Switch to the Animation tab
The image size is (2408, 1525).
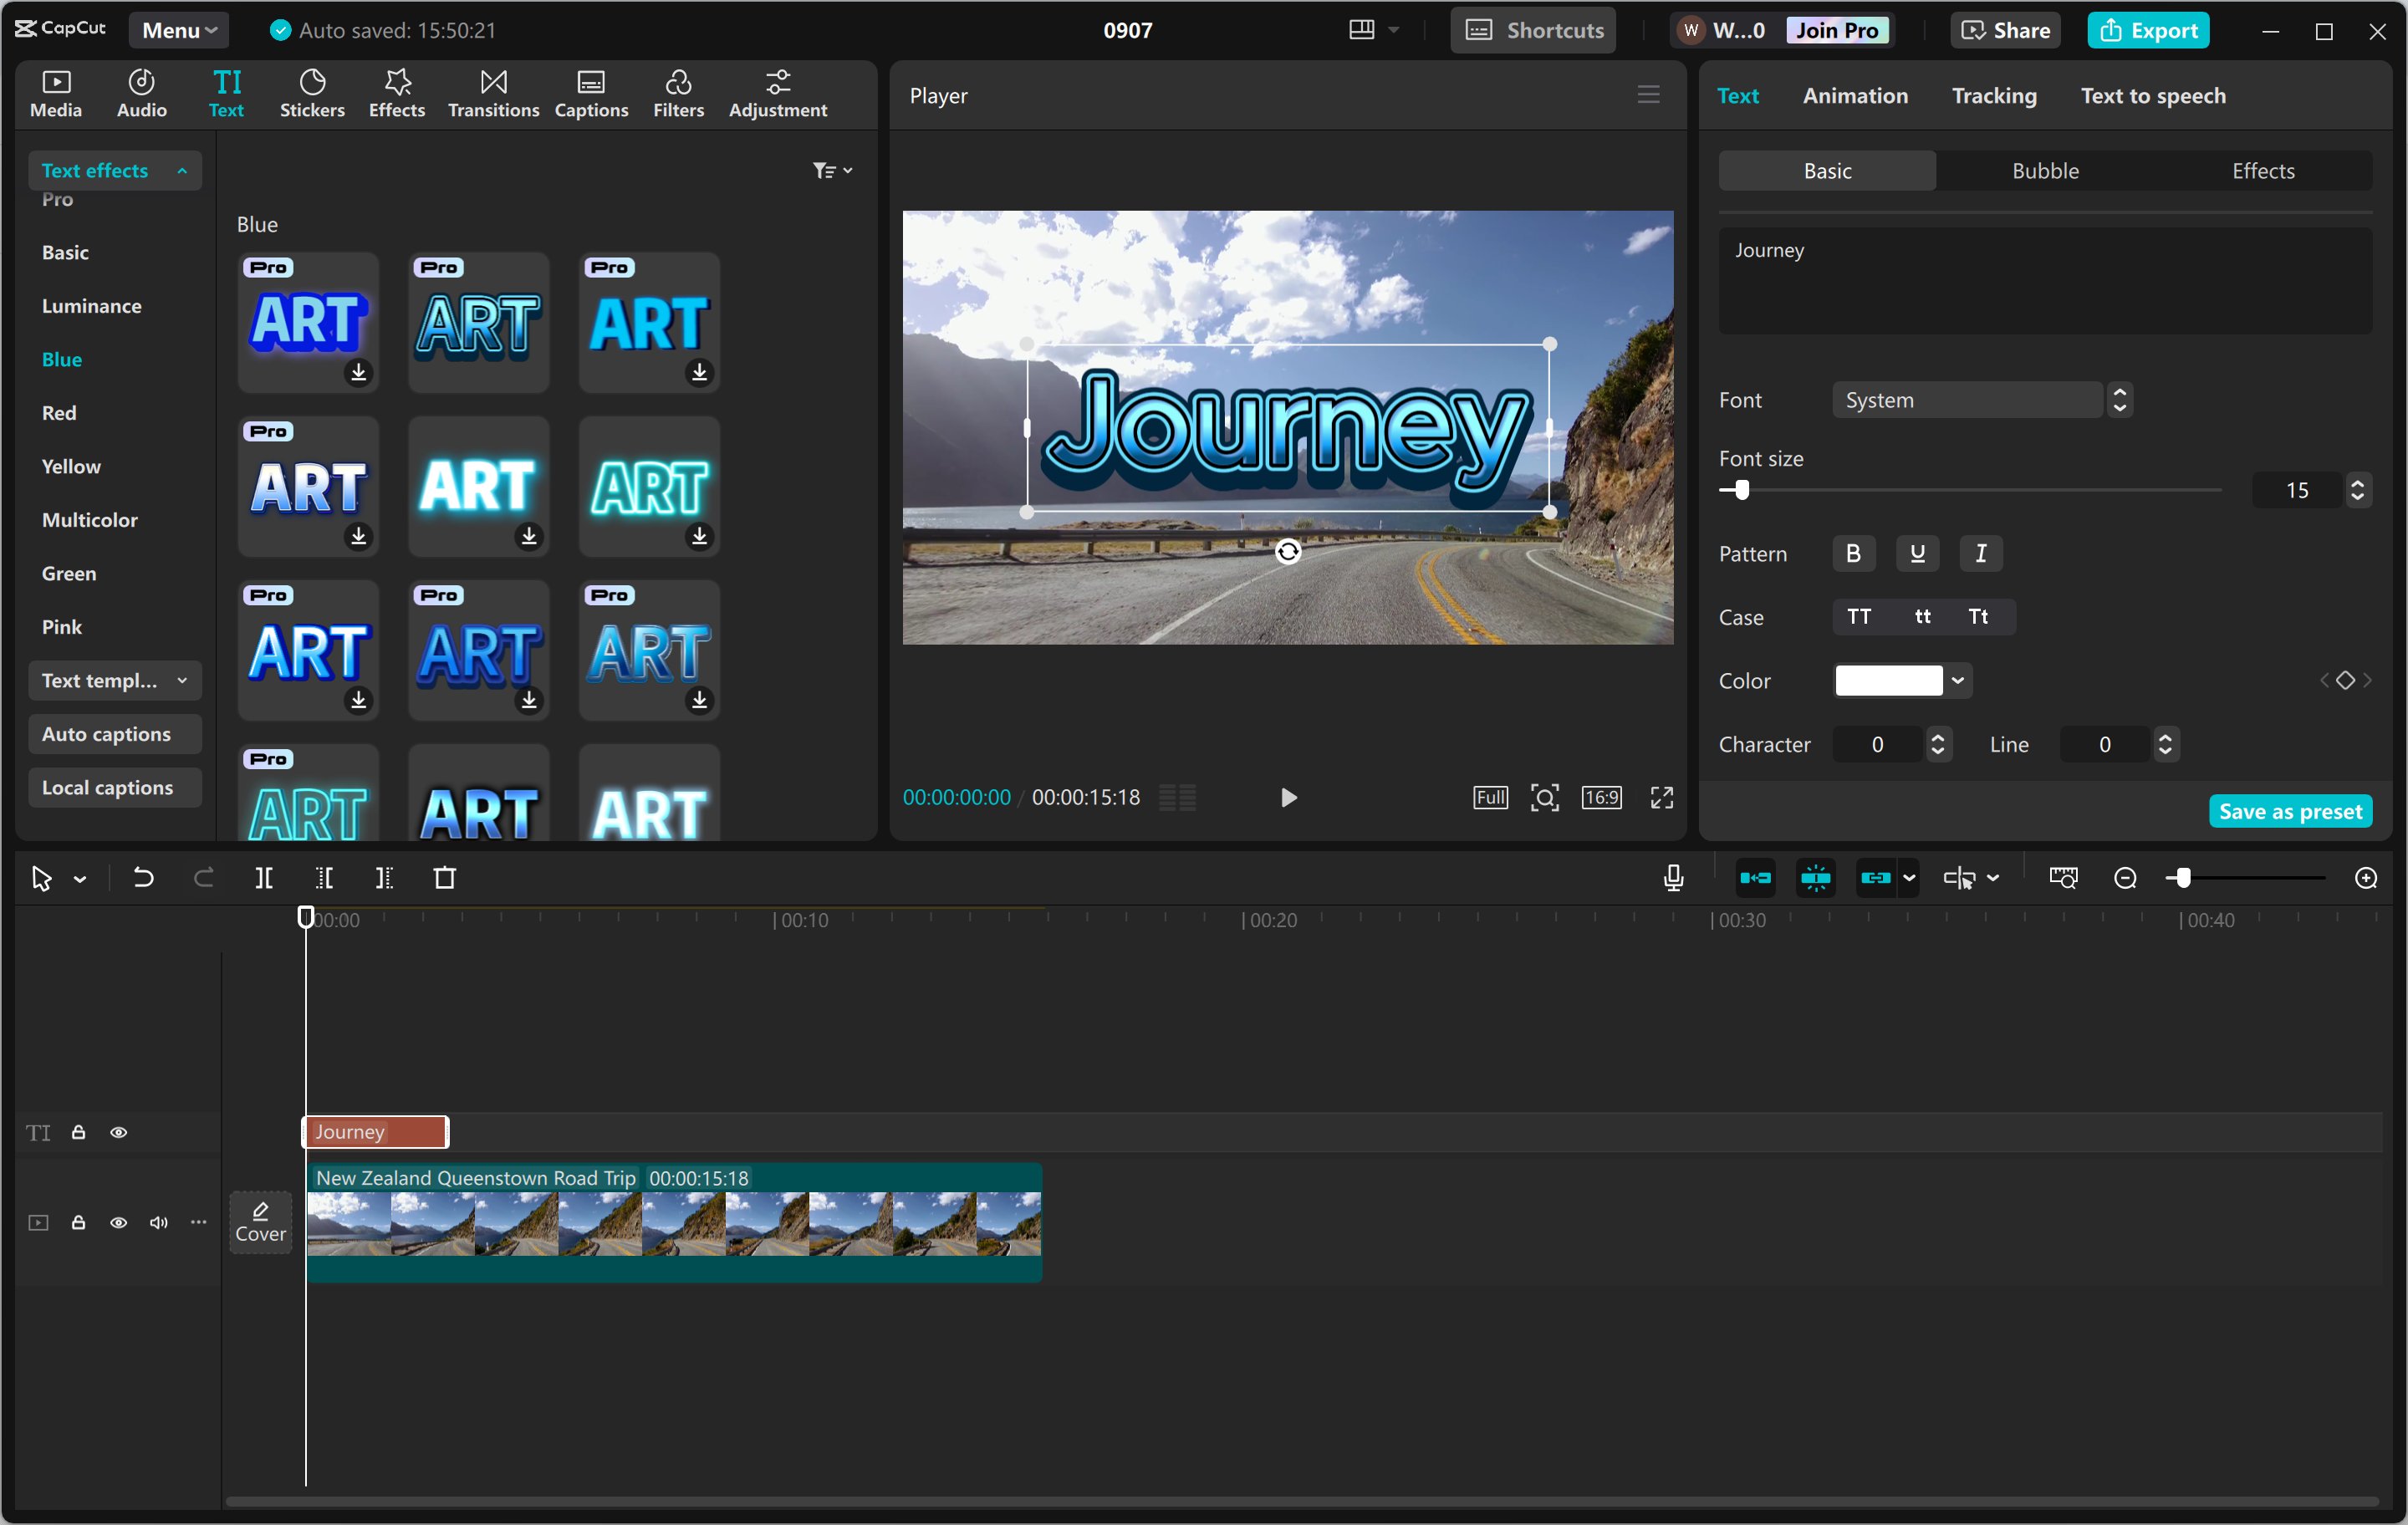(x=1855, y=95)
